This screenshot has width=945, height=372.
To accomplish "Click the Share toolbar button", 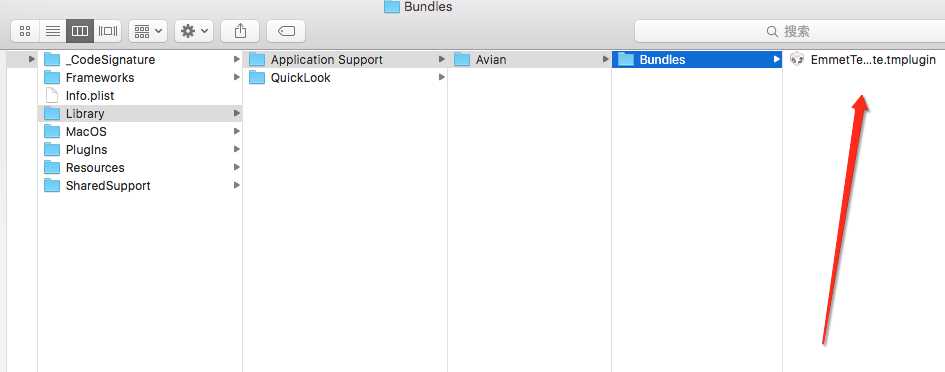I will 240,31.
